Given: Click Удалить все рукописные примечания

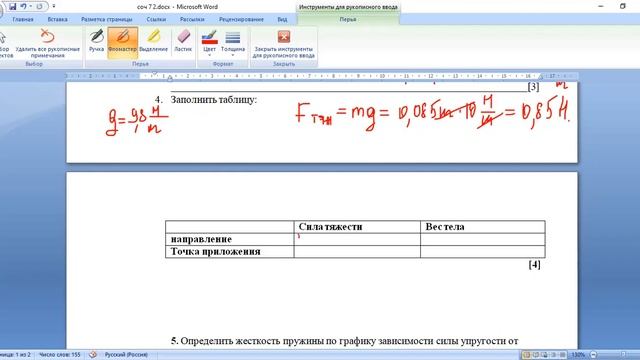Looking at the screenshot, I should coord(47,44).
